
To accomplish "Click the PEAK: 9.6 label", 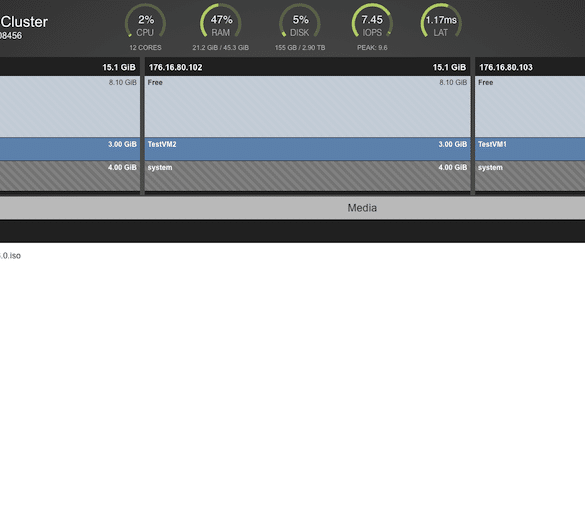I will (372, 48).
